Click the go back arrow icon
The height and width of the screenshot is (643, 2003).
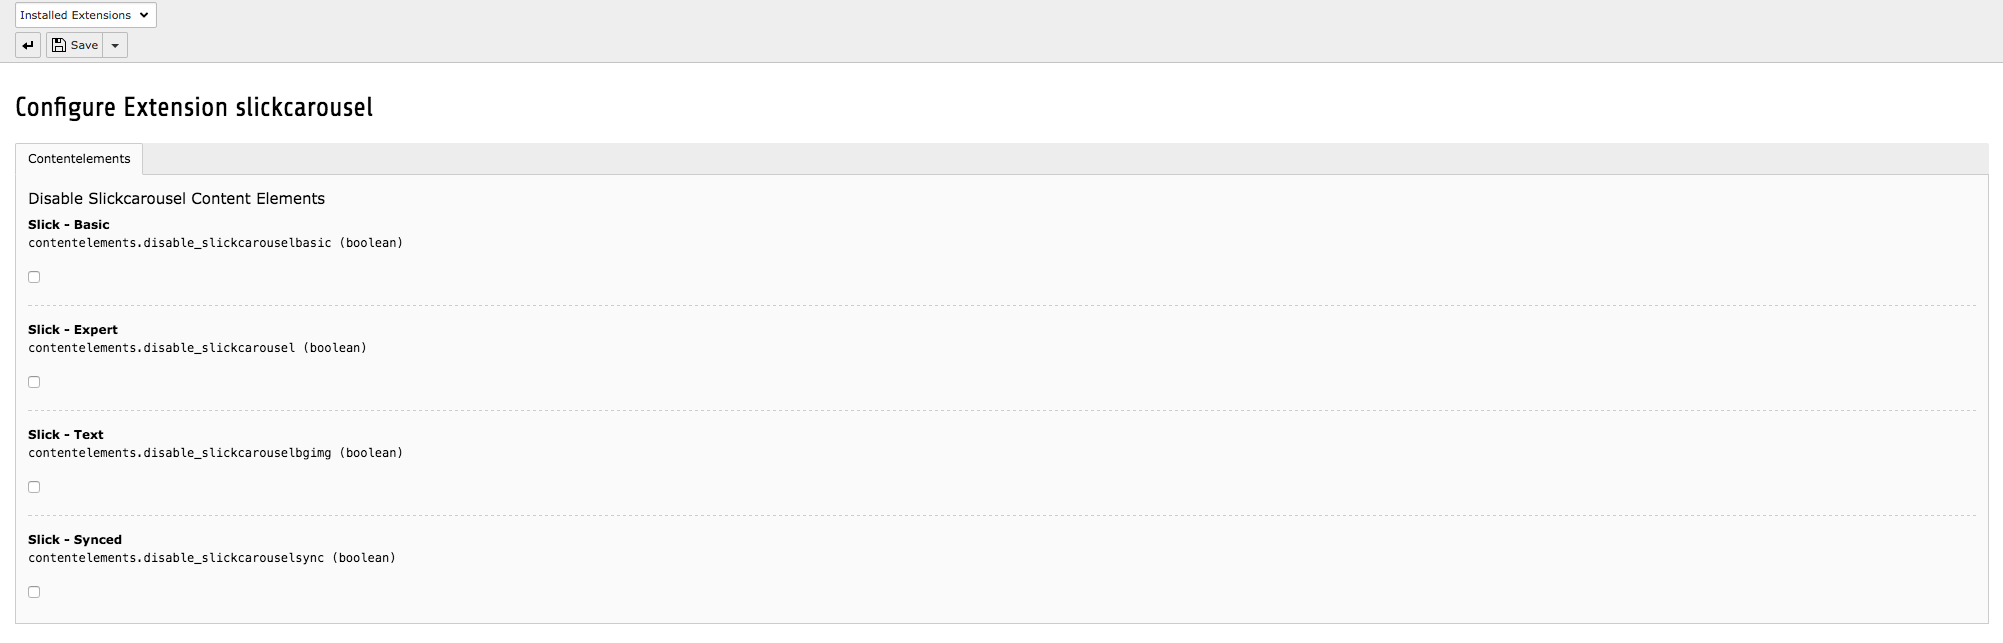click(x=28, y=45)
